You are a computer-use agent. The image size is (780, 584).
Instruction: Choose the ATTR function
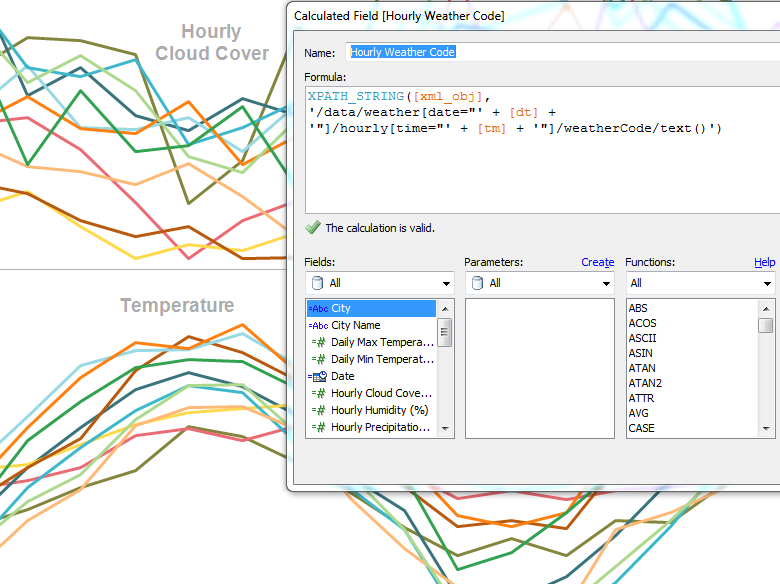point(641,398)
